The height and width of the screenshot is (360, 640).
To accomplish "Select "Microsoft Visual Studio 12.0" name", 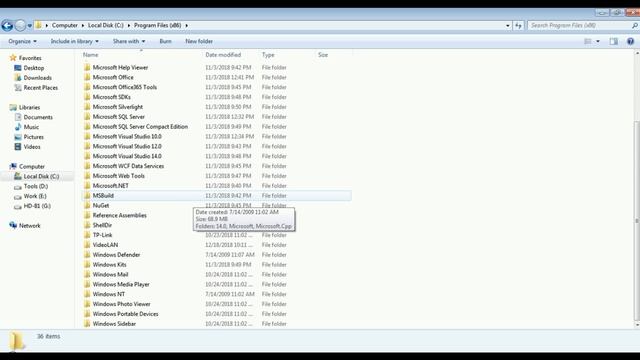I will [x=127, y=146].
